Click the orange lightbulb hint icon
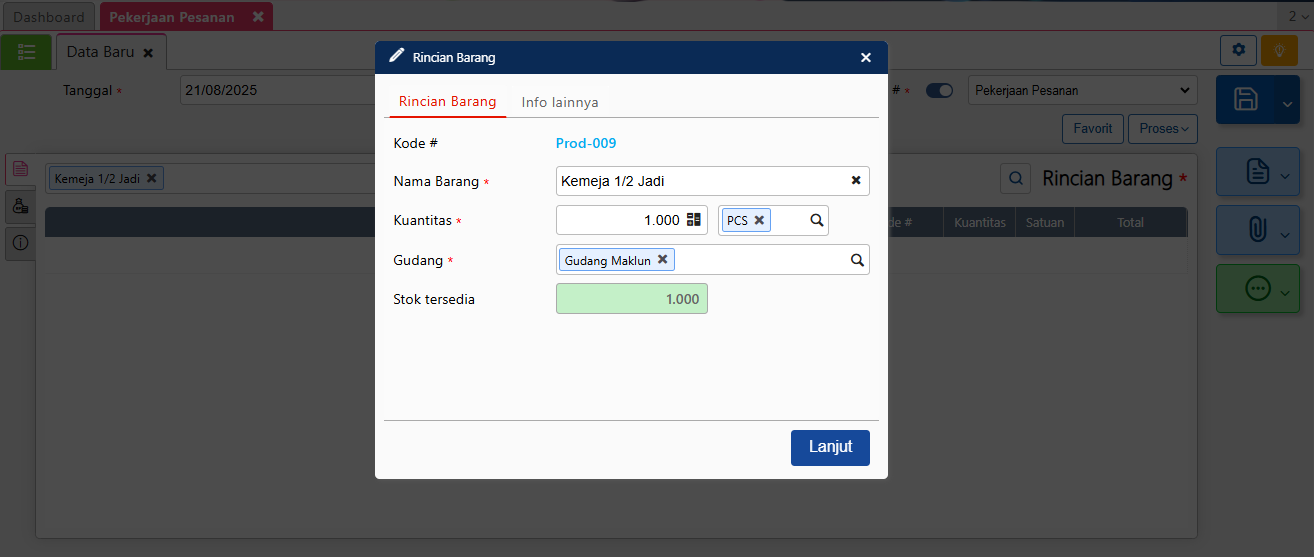This screenshot has height=557, width=1314. pyautogui.click(x=1279, y=50)
